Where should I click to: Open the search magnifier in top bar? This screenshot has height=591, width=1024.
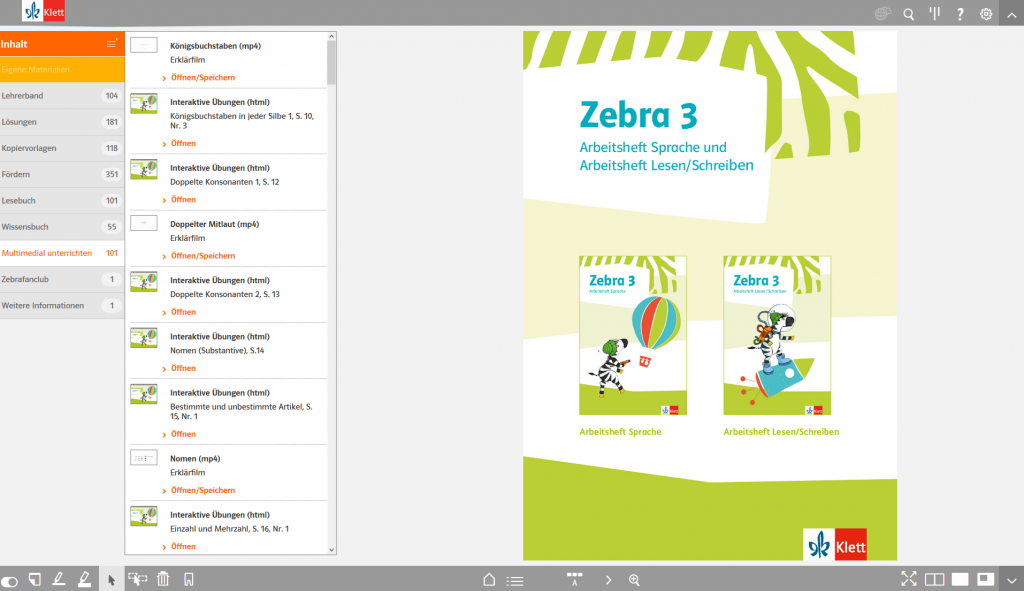tap(908, 14)
